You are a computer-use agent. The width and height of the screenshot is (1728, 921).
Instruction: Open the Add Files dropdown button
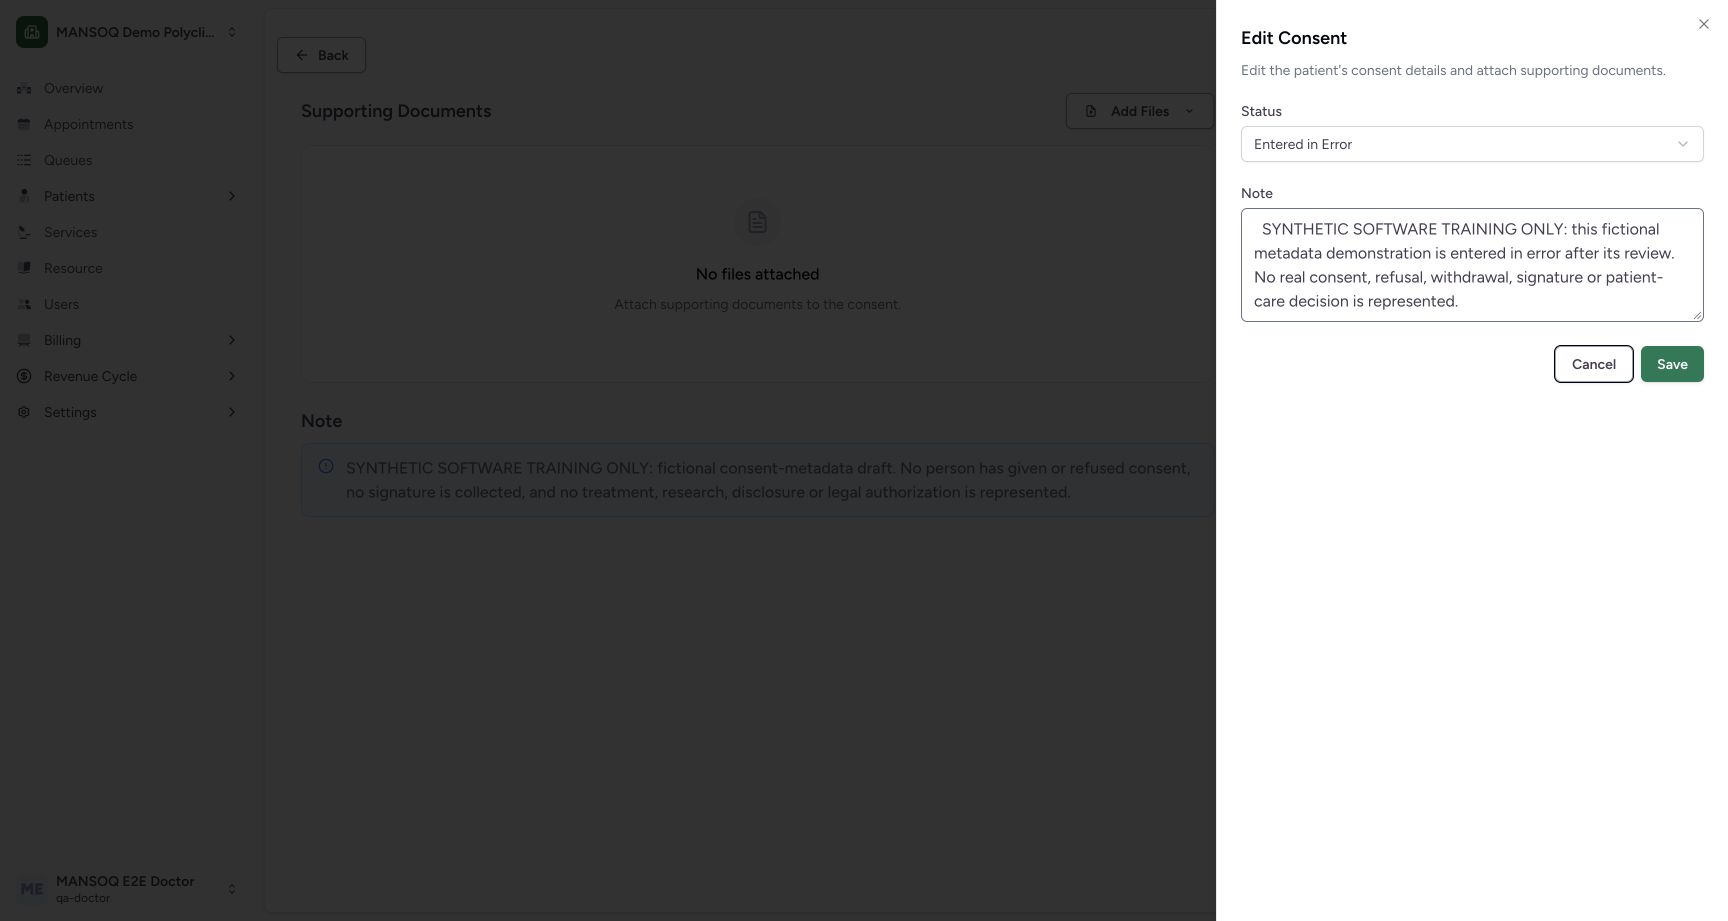click(1140, 111)
